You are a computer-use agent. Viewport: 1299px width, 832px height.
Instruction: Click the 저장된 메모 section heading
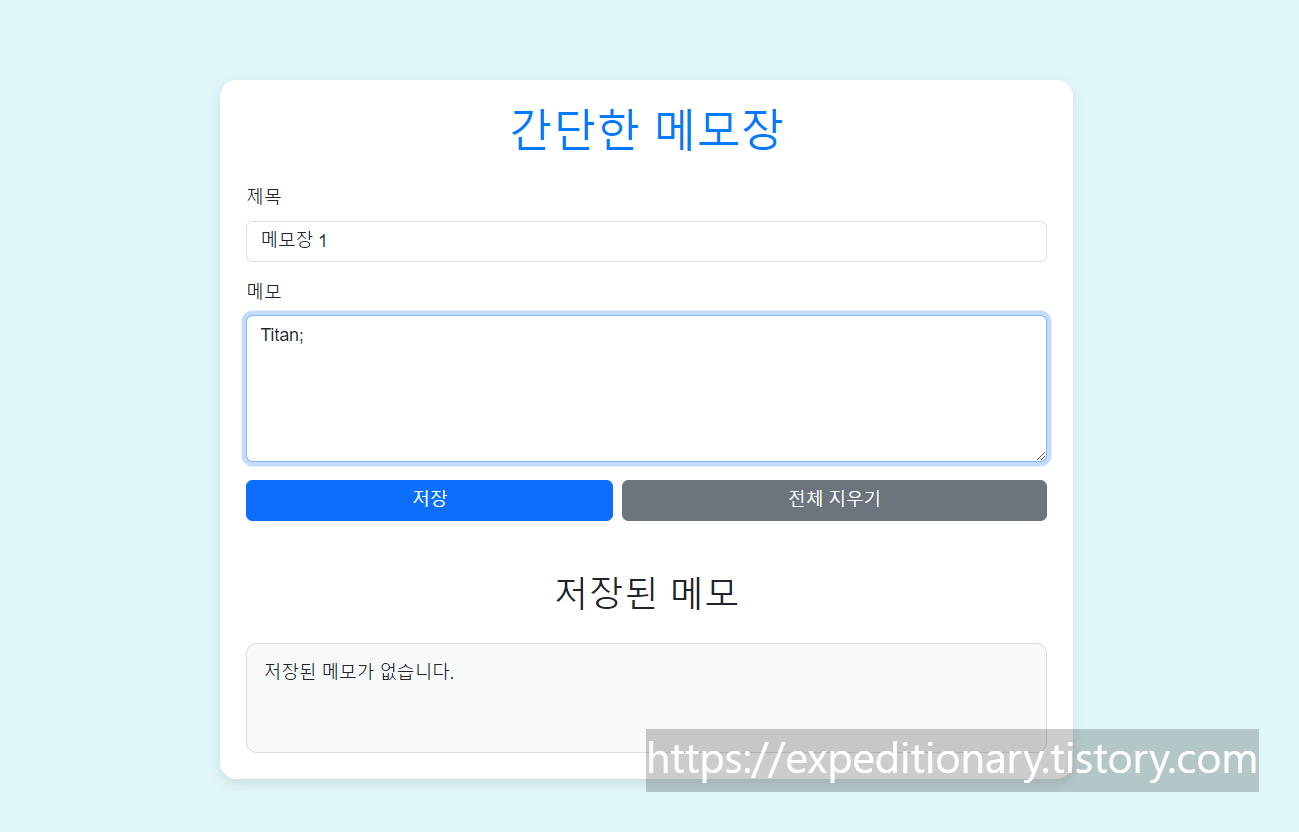(646, 593)
